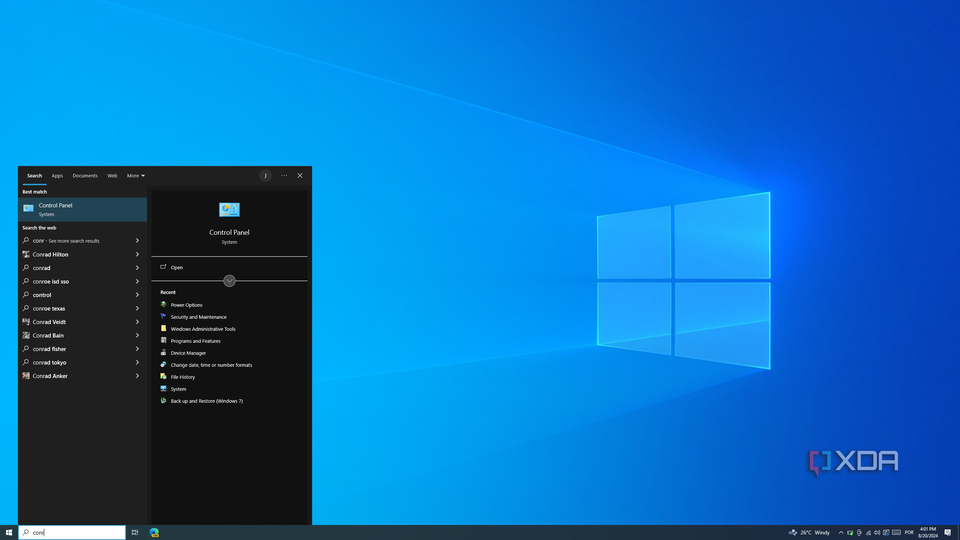Open the ellipsis options in search panel
The width and height of the screenshot is (960, 540).
point(284,176)
